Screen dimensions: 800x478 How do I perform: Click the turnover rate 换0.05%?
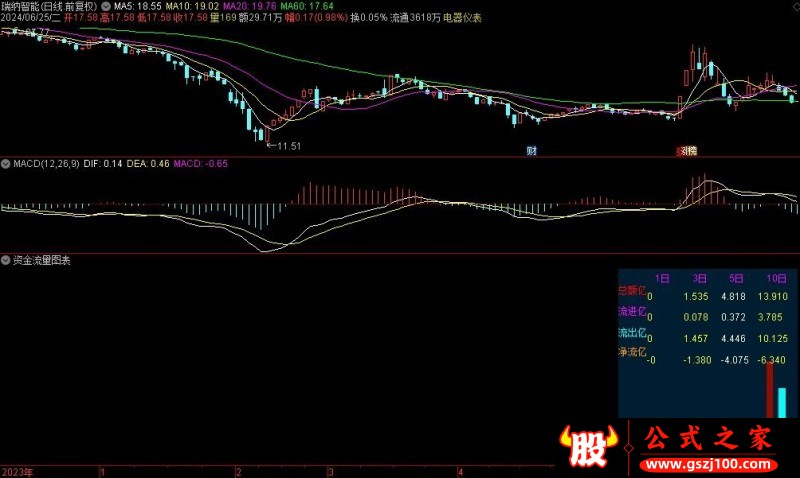[x=369, y=18]
